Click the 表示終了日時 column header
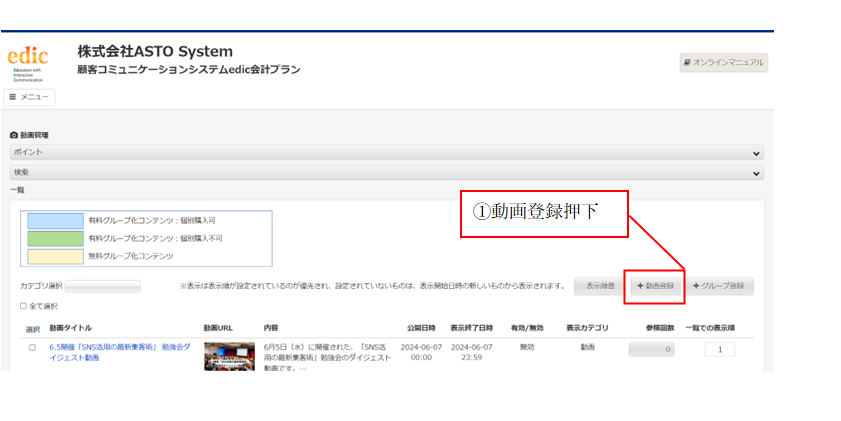Image resolution: width=841 pixels, height=421 pixels. click(x=471, y=328)
